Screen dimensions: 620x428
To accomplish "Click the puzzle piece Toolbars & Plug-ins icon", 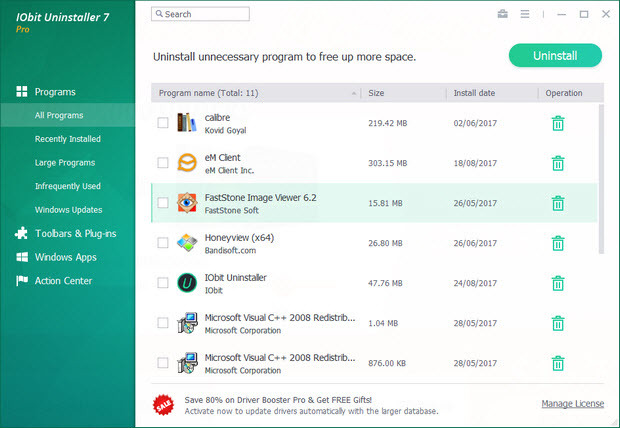I will click(21, 233).
